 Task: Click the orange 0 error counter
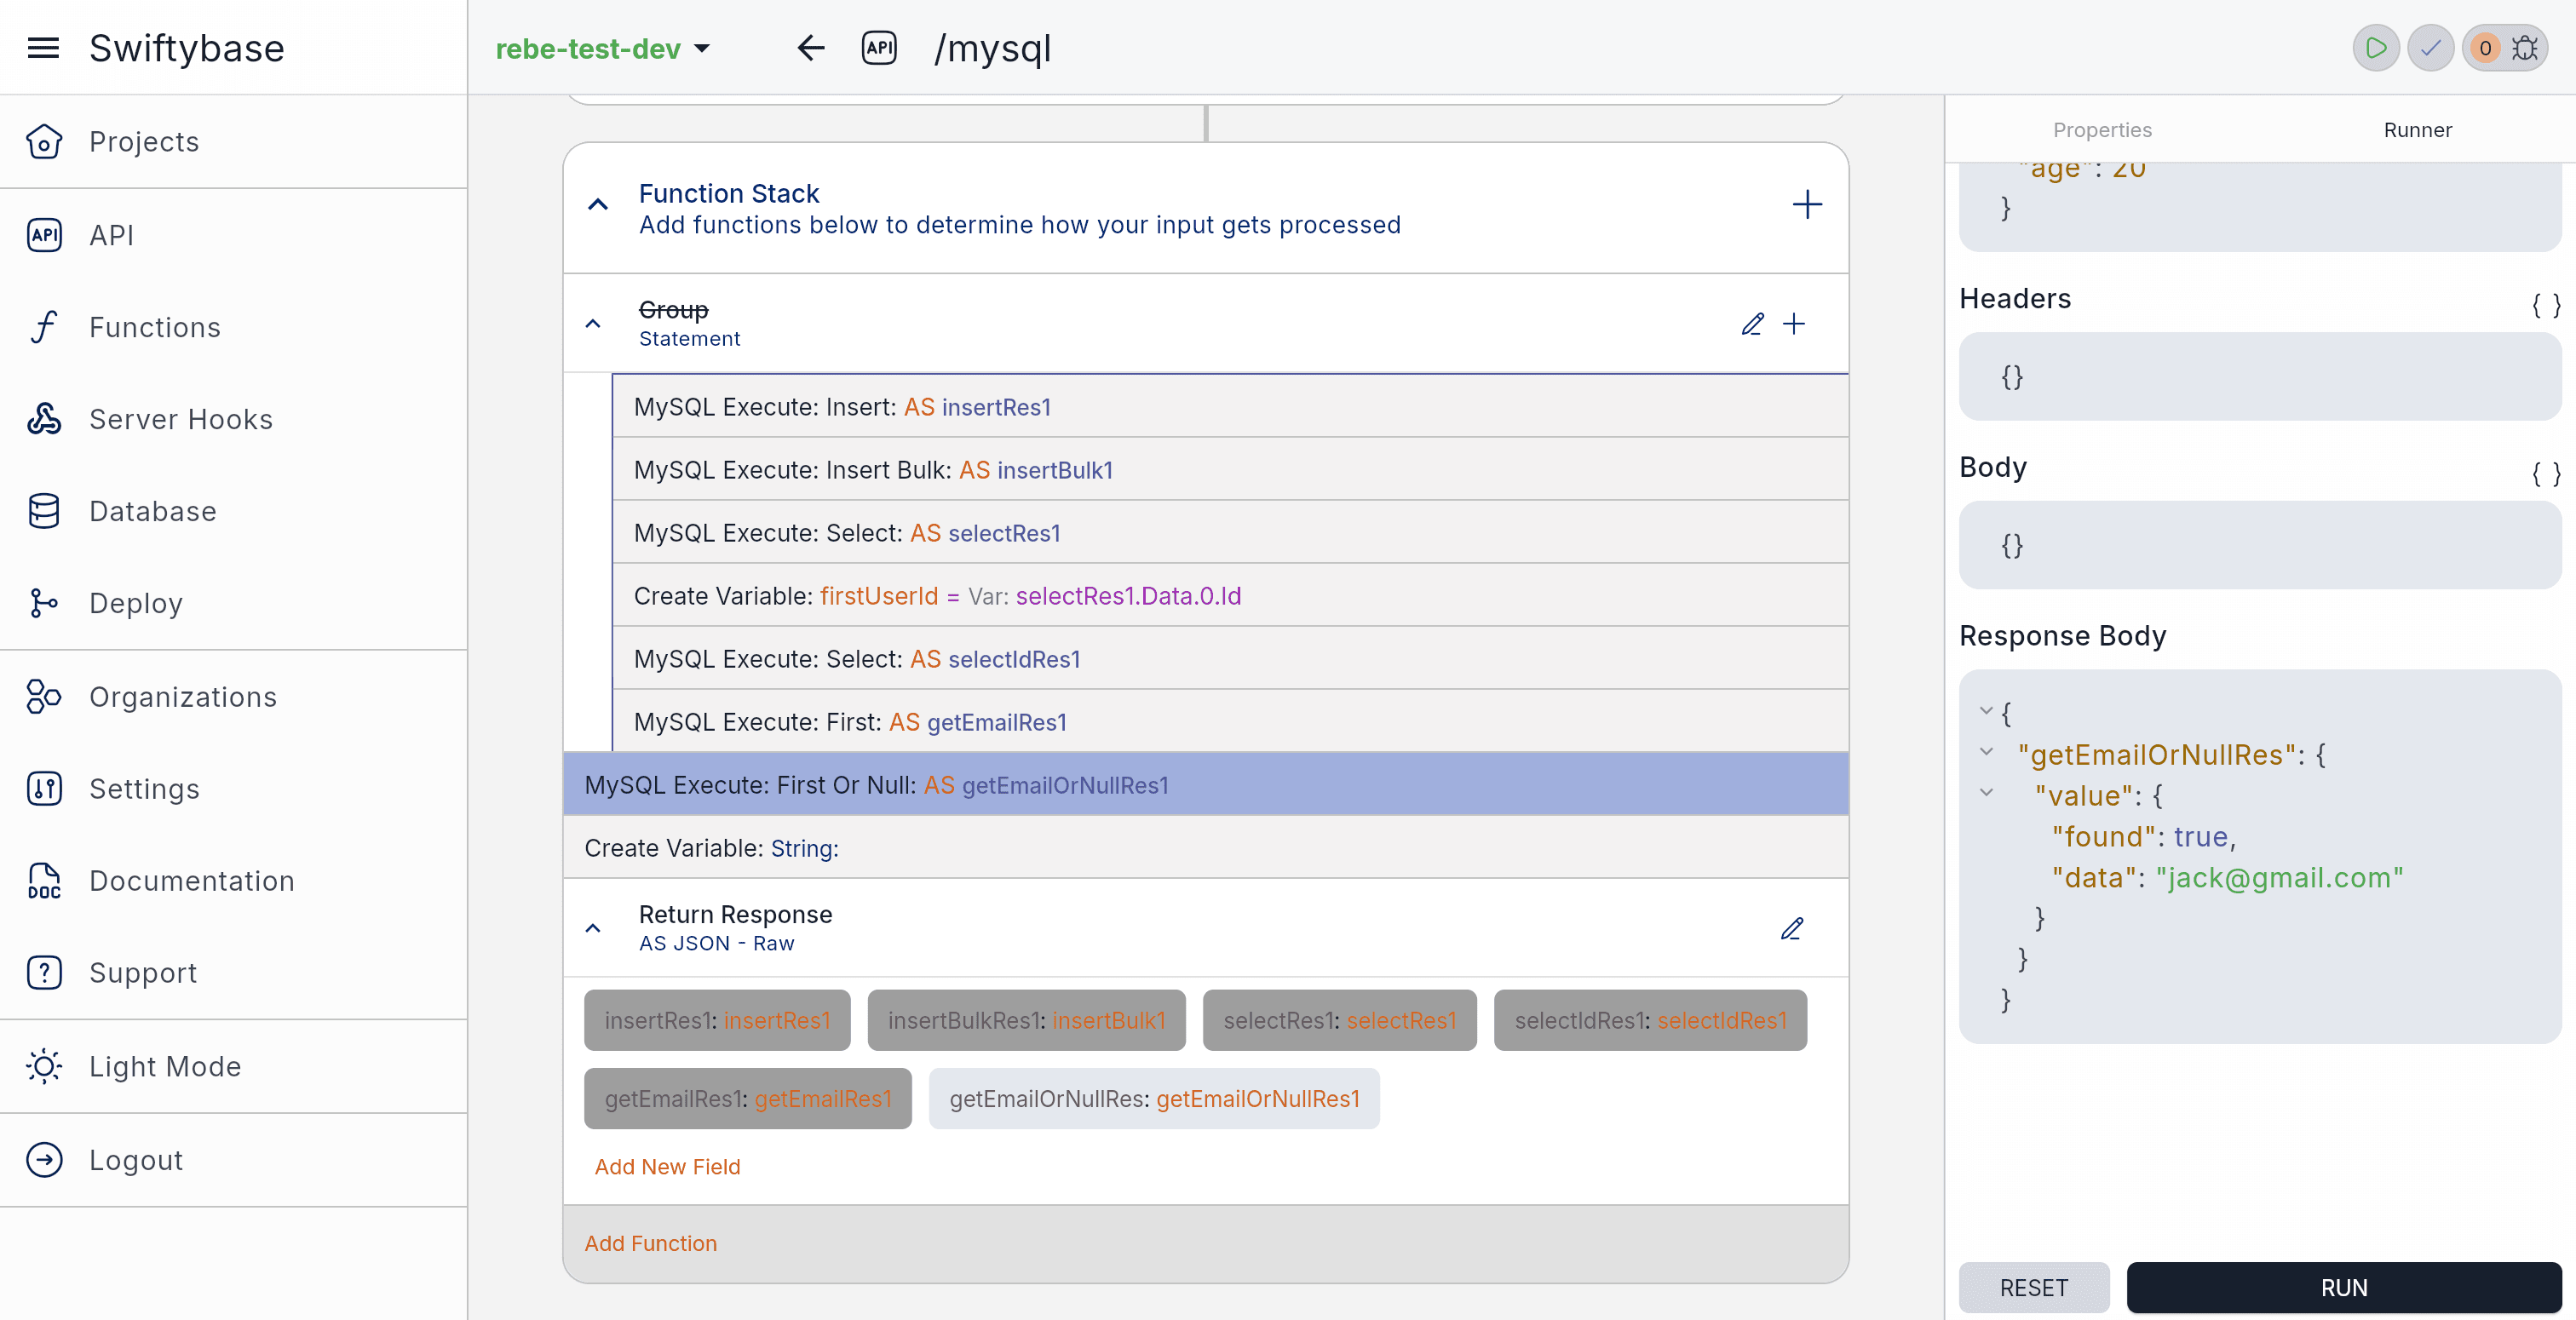point(2485,48)
